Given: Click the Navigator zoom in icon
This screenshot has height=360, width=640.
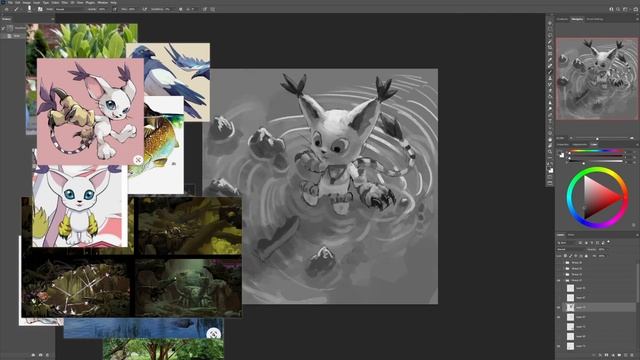Looking at the screenshot, I should tap(632, 138).
